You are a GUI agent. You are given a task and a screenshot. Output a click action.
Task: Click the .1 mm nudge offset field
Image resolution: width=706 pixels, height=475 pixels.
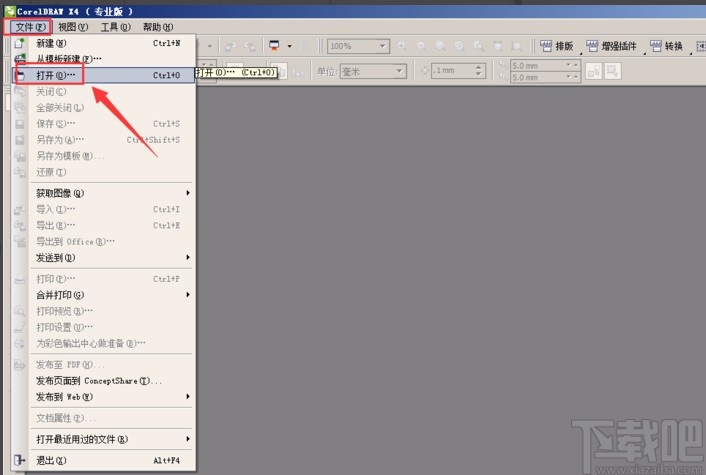click(x=452, y=71)
